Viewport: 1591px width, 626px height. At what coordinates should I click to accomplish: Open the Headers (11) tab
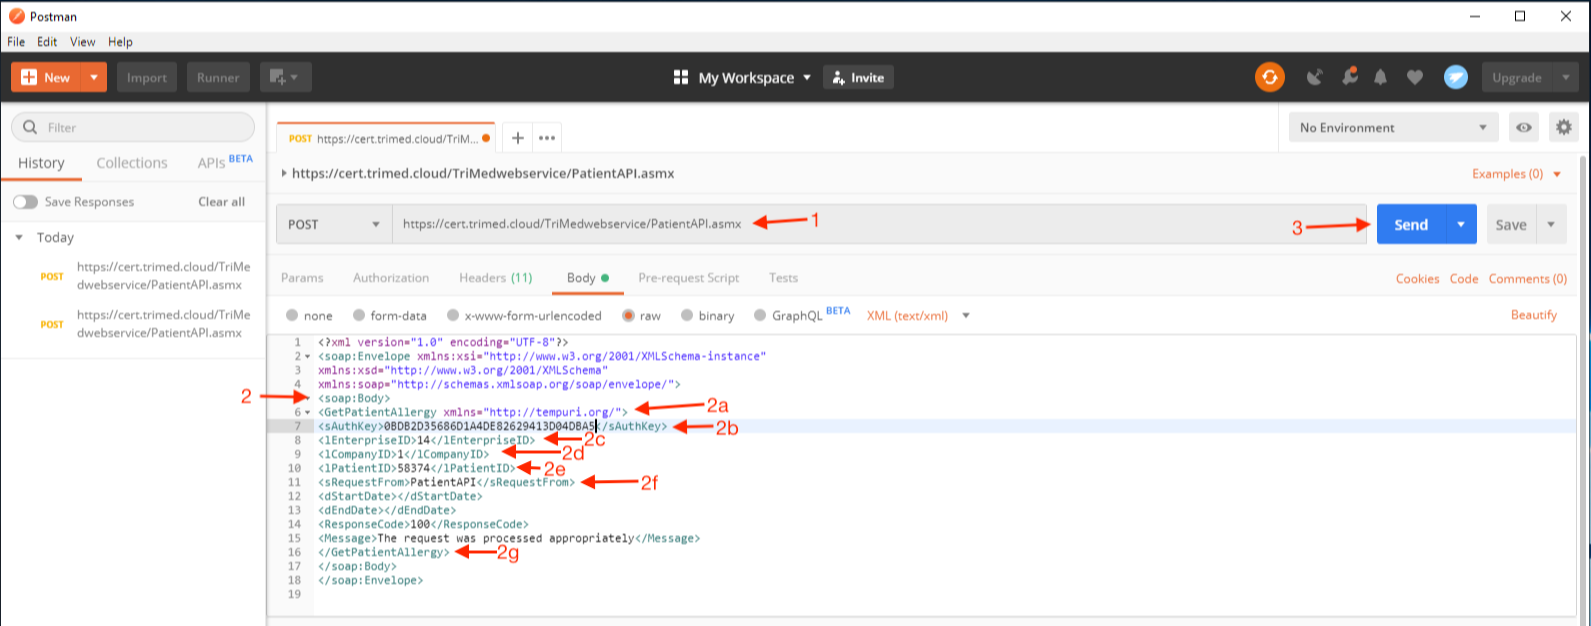(x=496, y=278)
